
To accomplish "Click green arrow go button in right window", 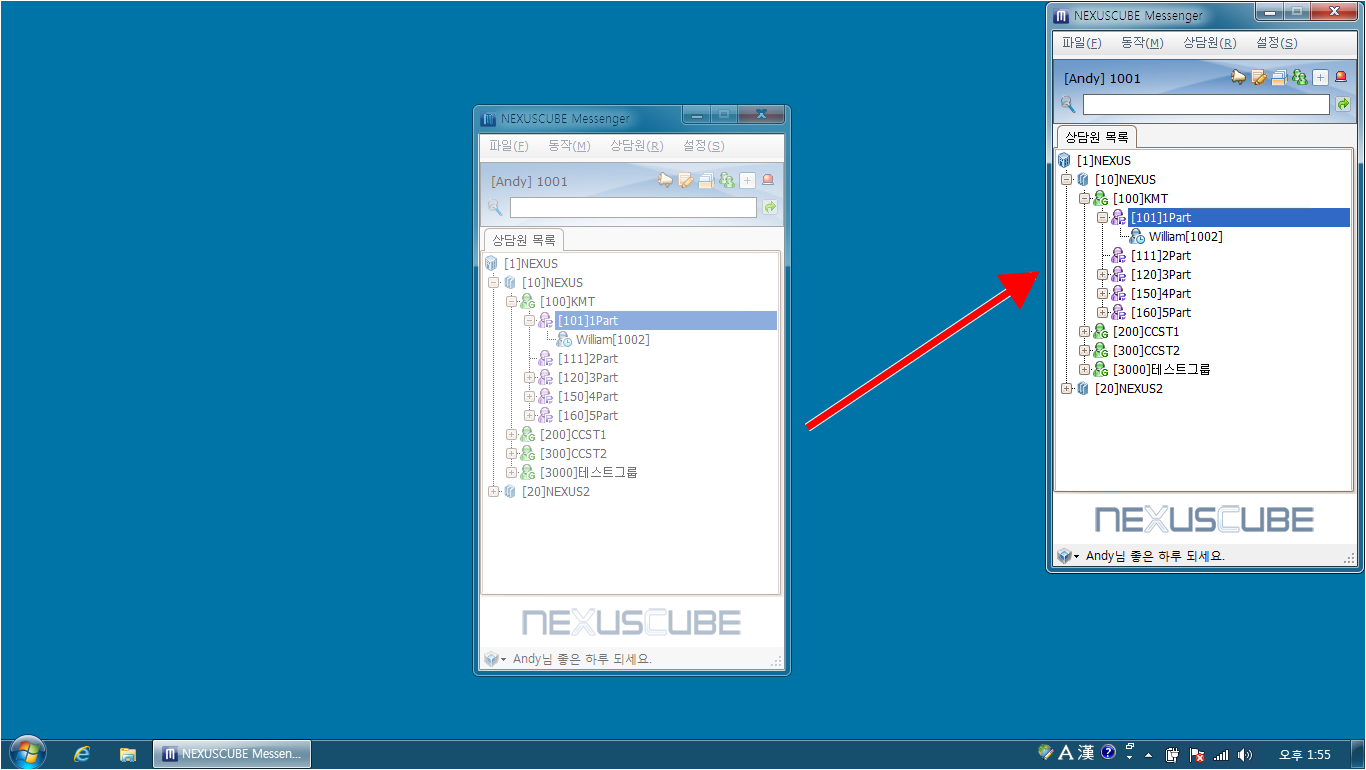I will (1343, 104).
